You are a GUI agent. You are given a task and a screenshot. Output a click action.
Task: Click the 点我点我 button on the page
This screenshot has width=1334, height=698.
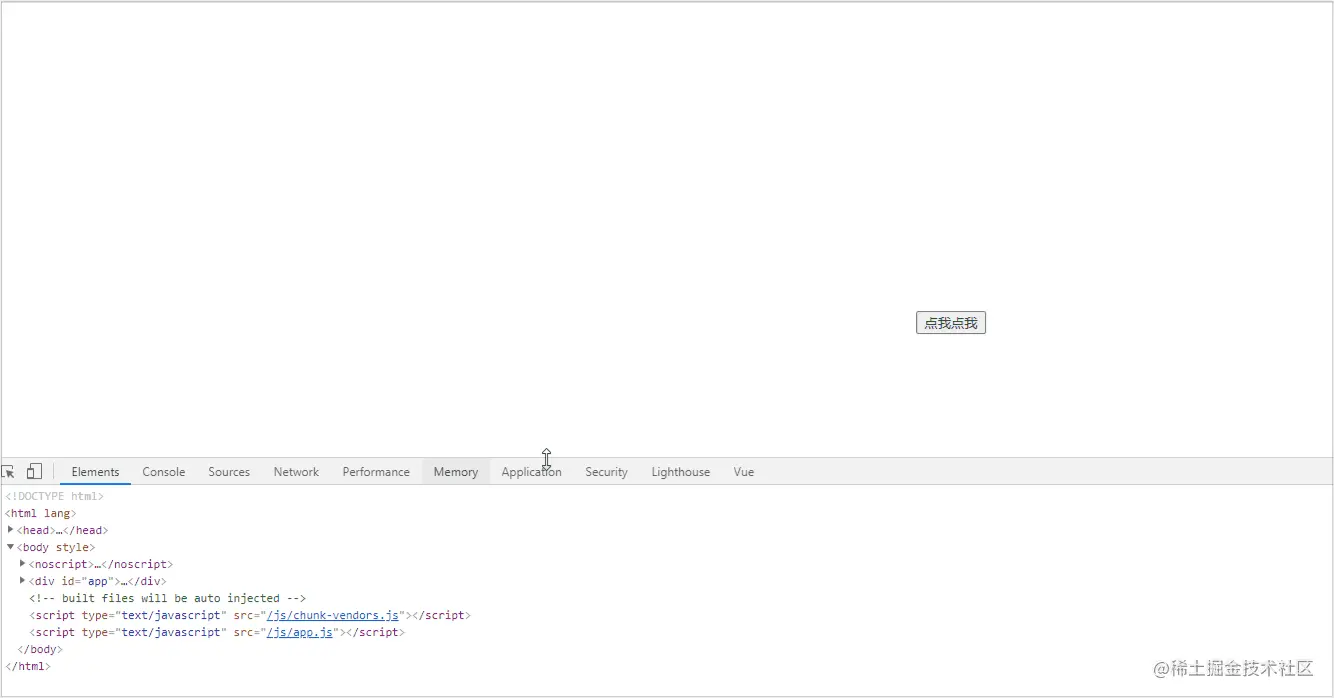coord(951,323)
